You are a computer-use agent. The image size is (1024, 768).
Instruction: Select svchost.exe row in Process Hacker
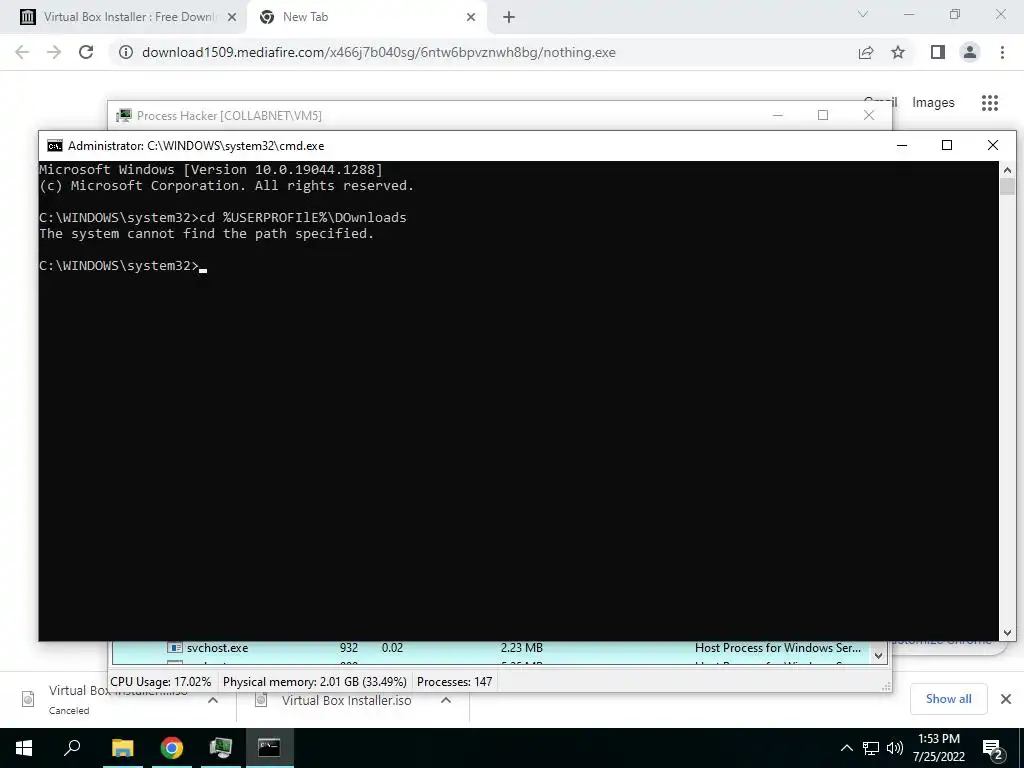tap(492, 648)
